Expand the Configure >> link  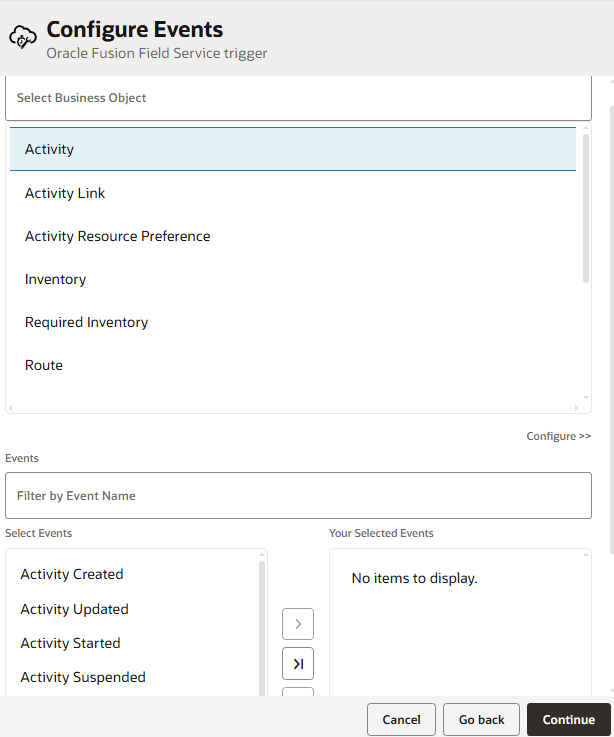click(x=559, y=436)
